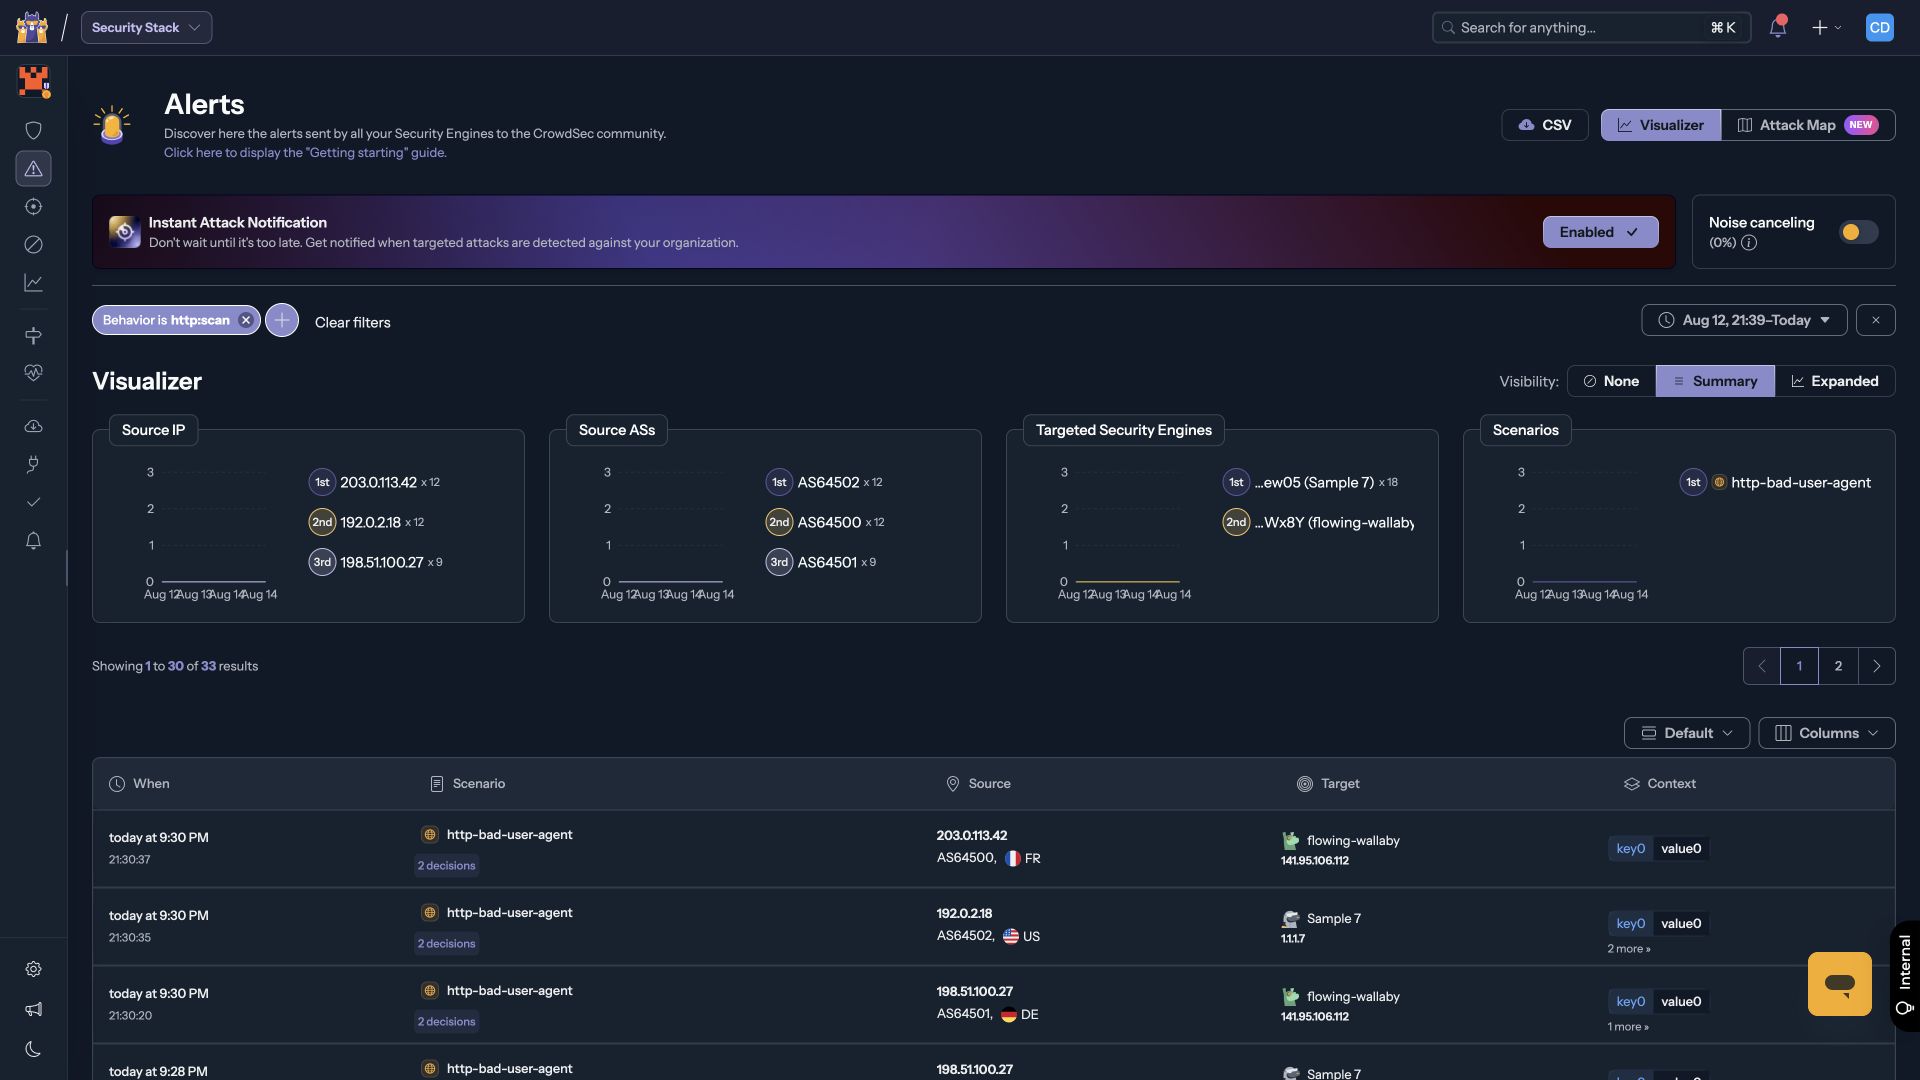Click the orange organization avatar icon

[34, 81]
